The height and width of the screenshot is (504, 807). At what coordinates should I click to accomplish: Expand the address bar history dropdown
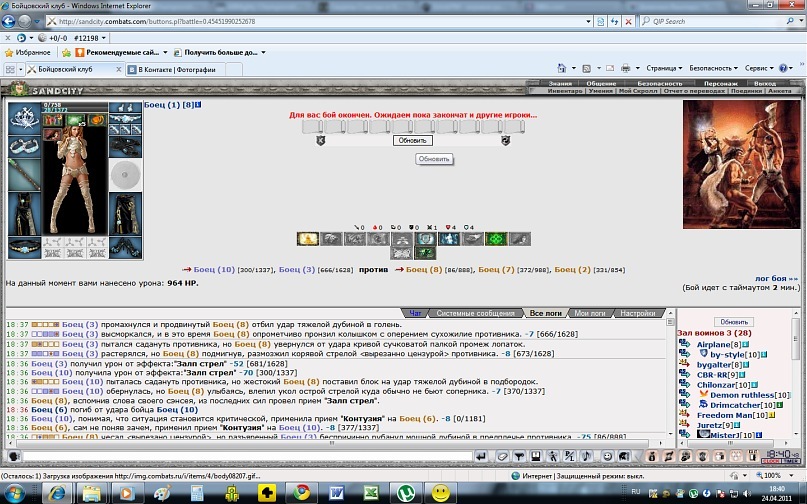pyautogui.click(x=588, y=22)
